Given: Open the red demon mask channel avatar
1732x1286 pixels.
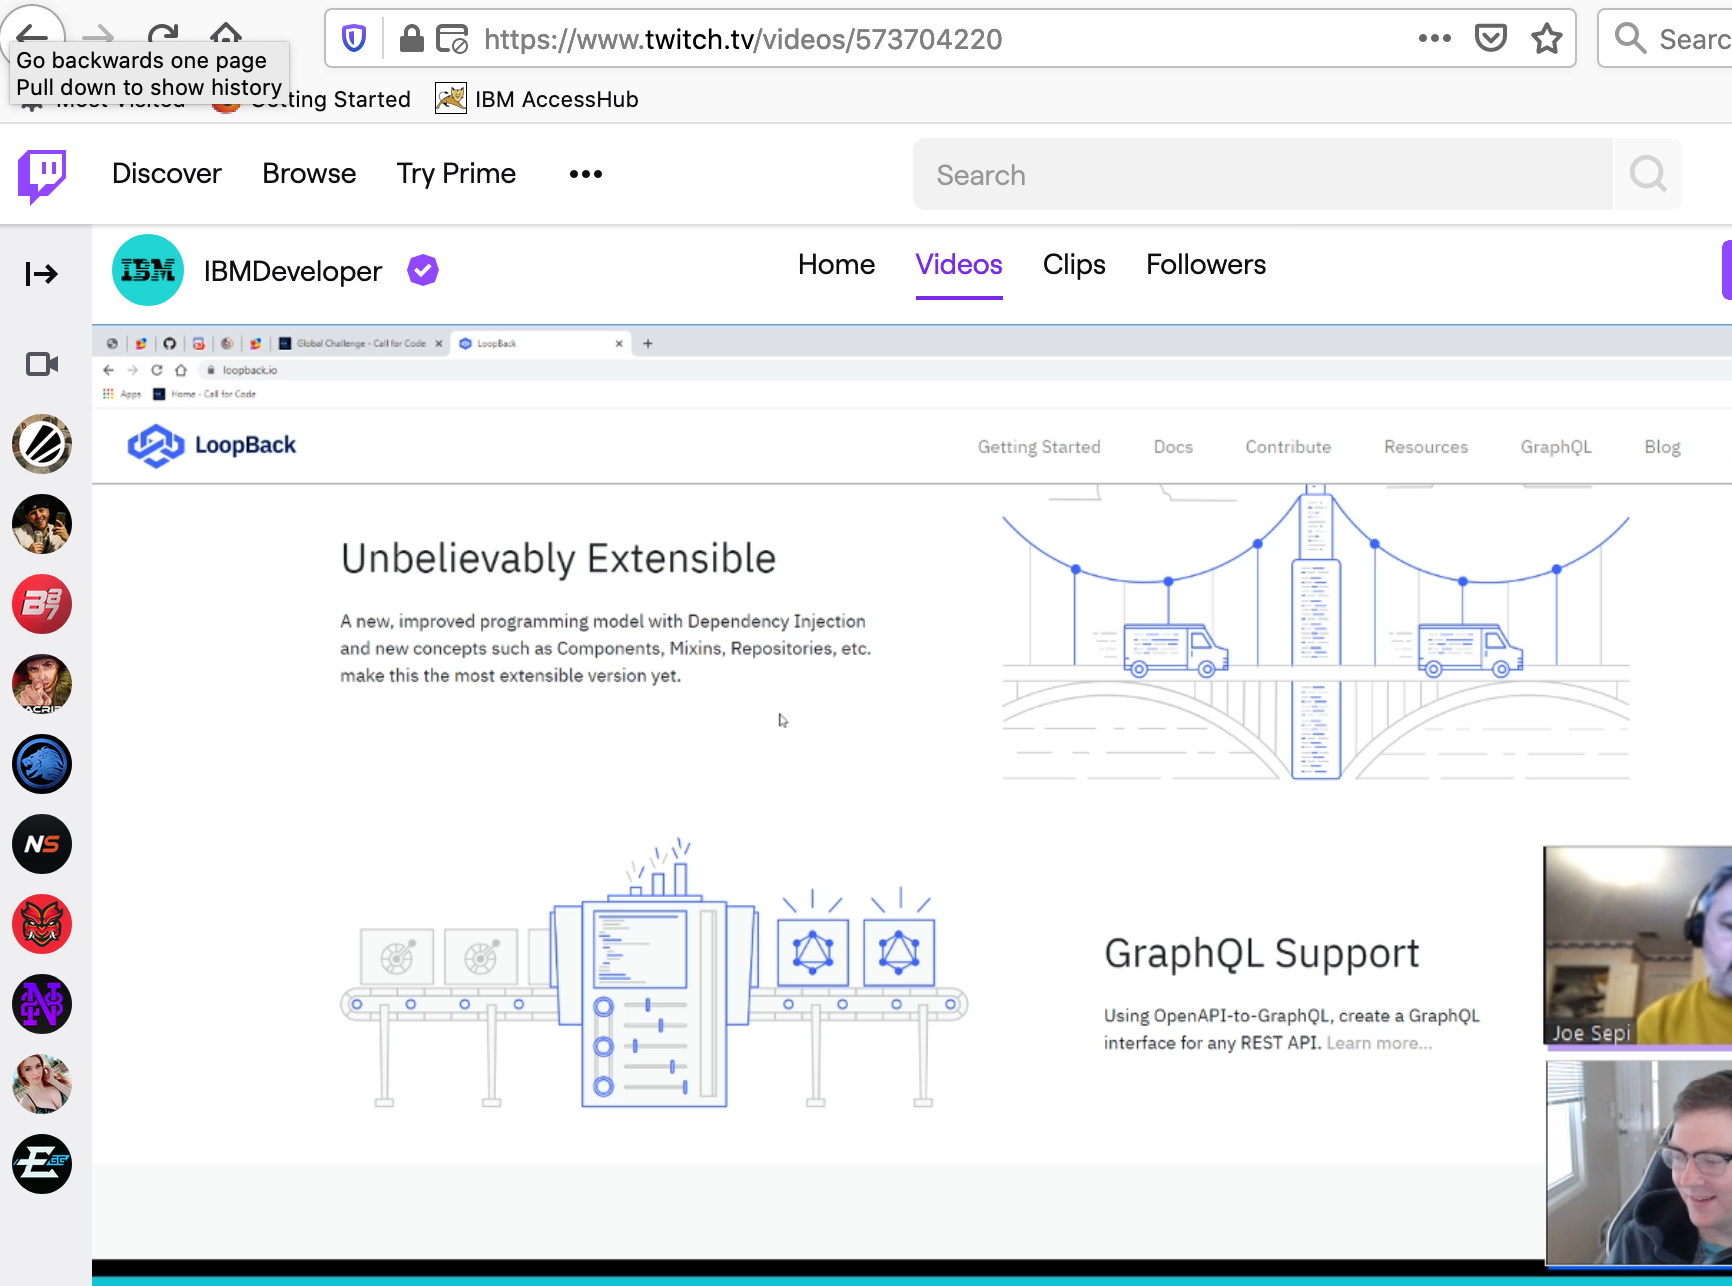Looking at the screenshot, I should 42,924.
